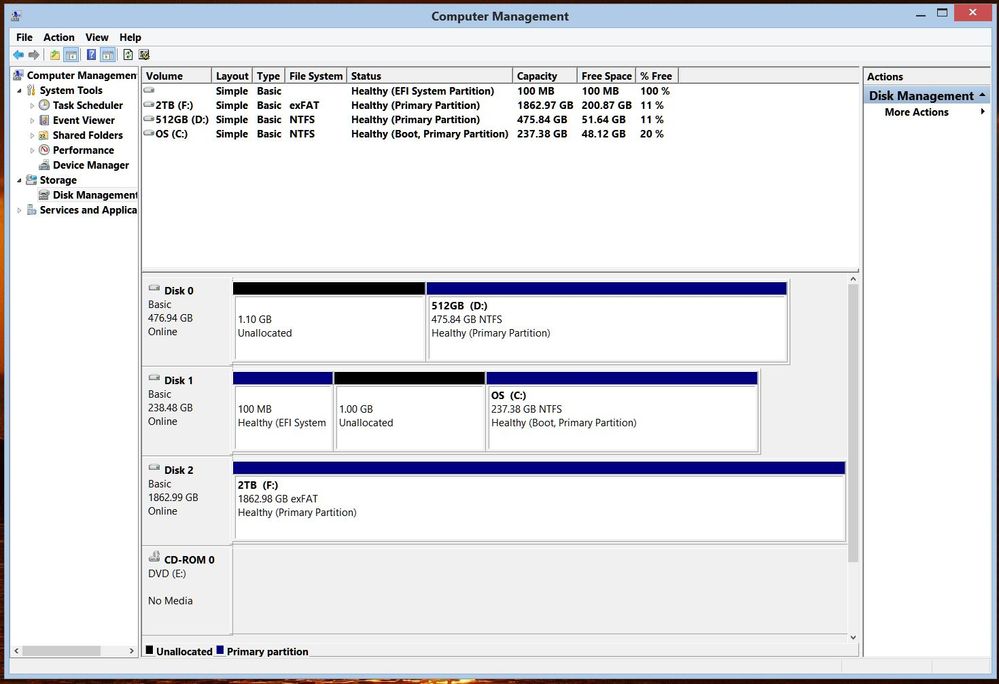The image size is (999, 684).
Task: Click the Computer Management root node icon
Action: (18, 75)
